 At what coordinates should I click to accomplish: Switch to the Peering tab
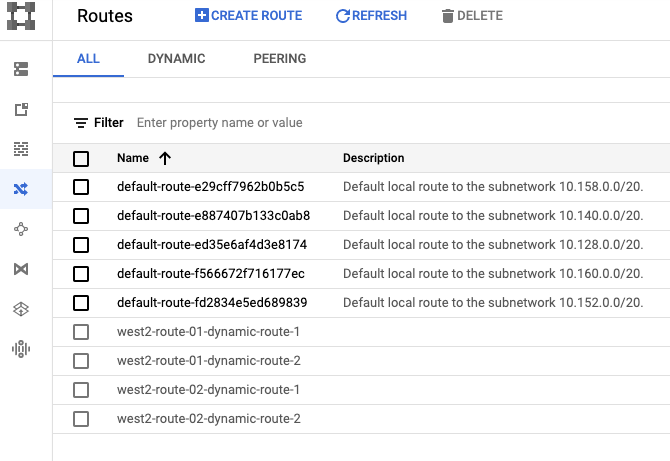[280, 59]
